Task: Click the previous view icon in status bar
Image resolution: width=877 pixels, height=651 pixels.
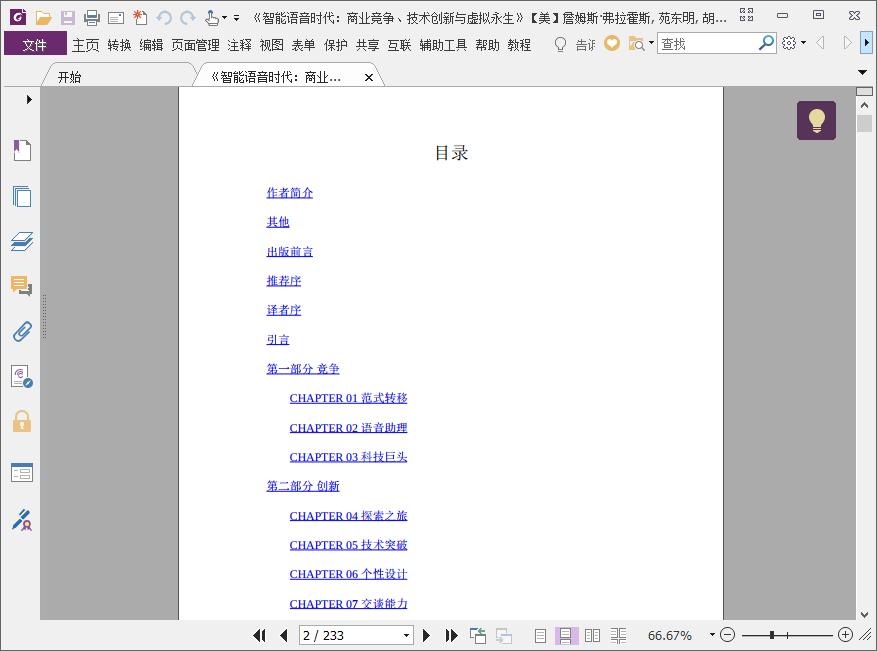Action: [478, 635]
